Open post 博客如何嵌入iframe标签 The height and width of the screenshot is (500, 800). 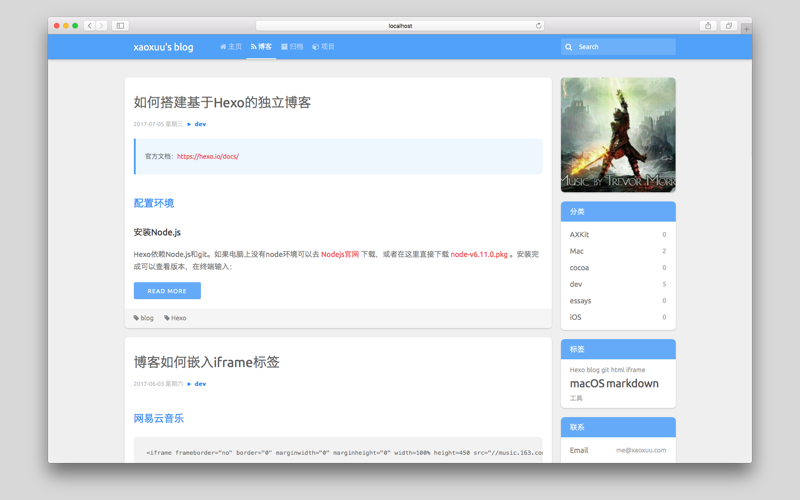click(207, 362)
